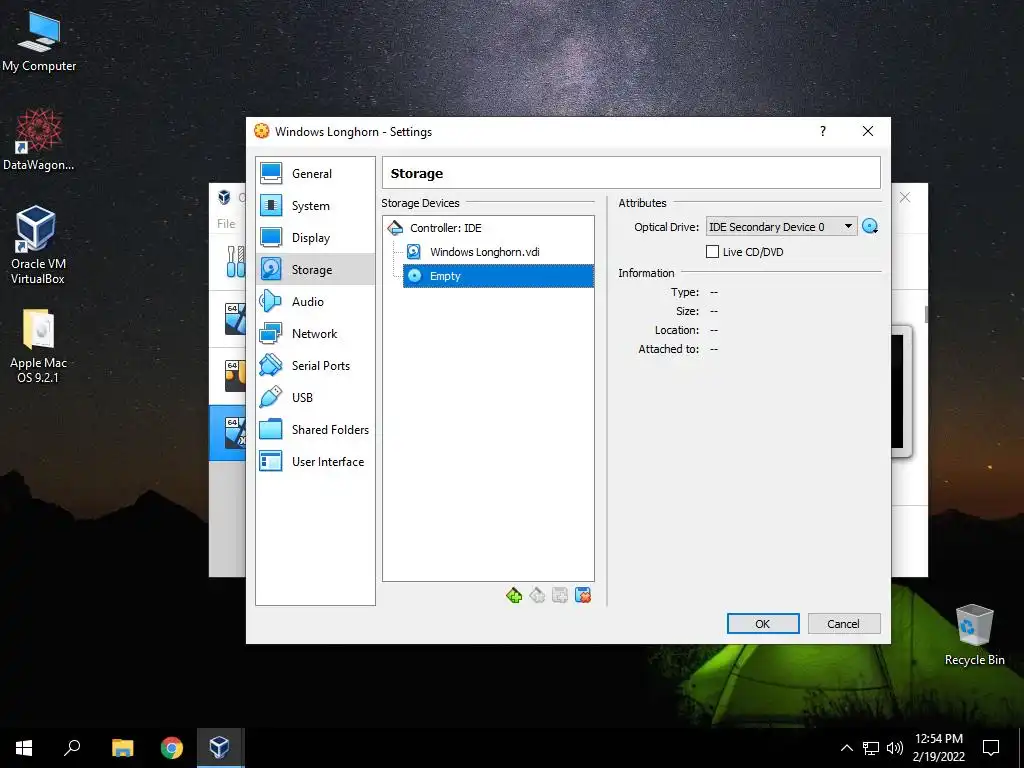Click the help question mark button
1024x768 pixels.
click(823, 131)
